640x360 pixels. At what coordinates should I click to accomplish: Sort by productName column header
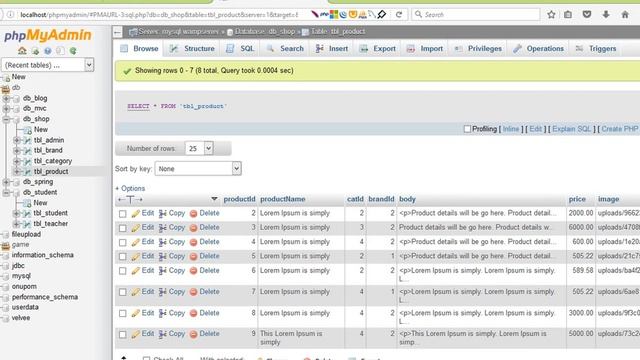point(283,199)
